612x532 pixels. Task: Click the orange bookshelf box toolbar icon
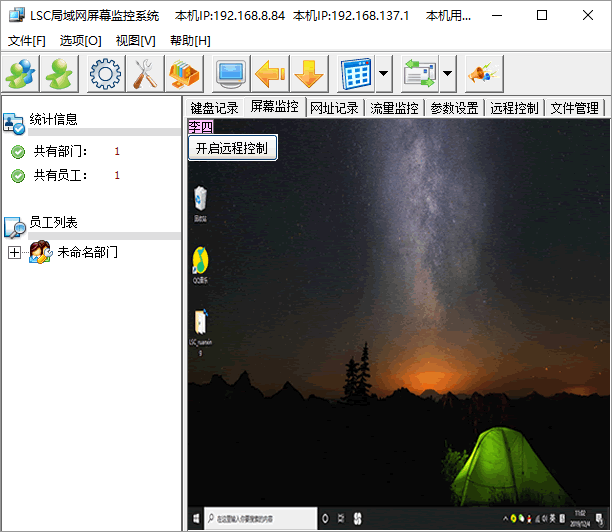(x=184, y=73)
